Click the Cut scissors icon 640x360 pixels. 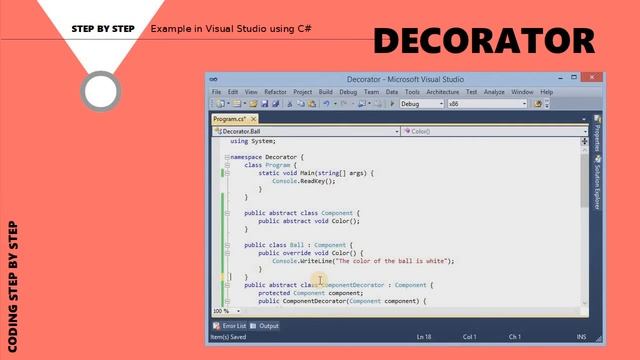click(290, 104)
